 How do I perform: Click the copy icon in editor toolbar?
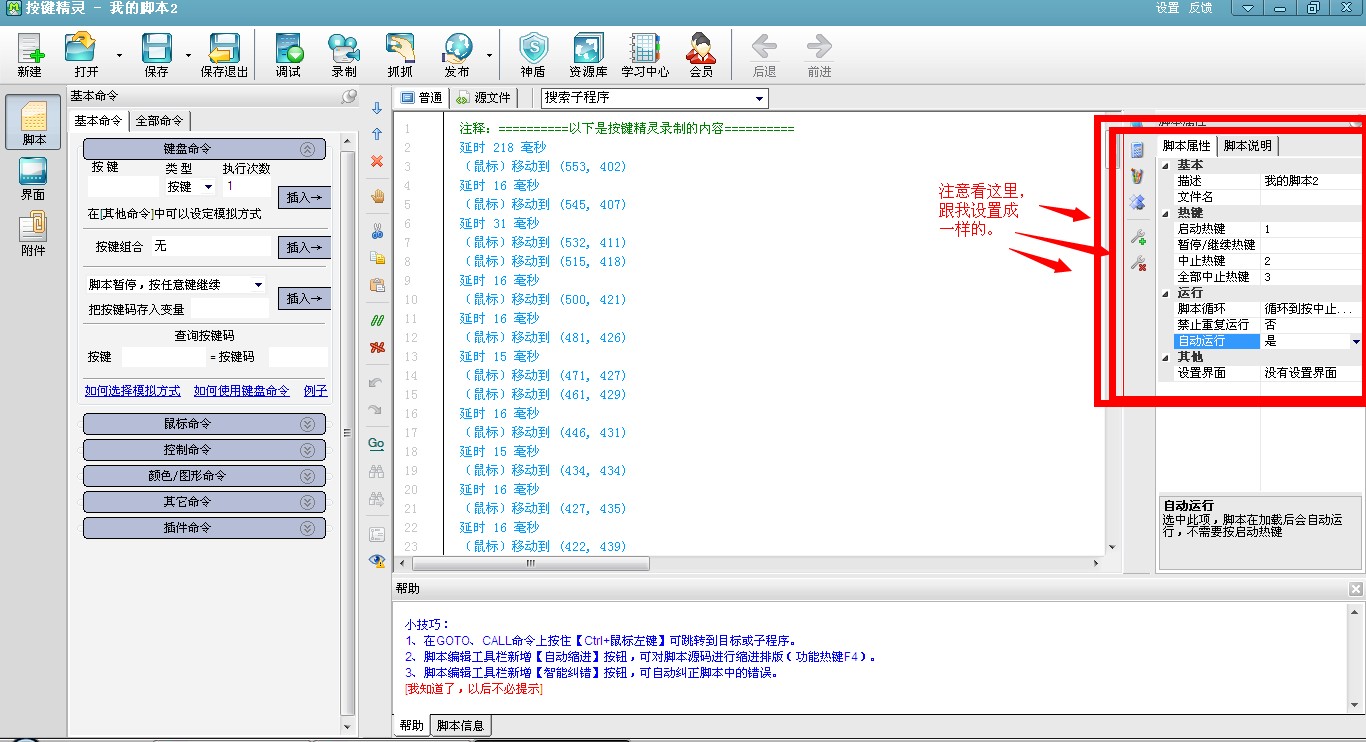(377, 258)
